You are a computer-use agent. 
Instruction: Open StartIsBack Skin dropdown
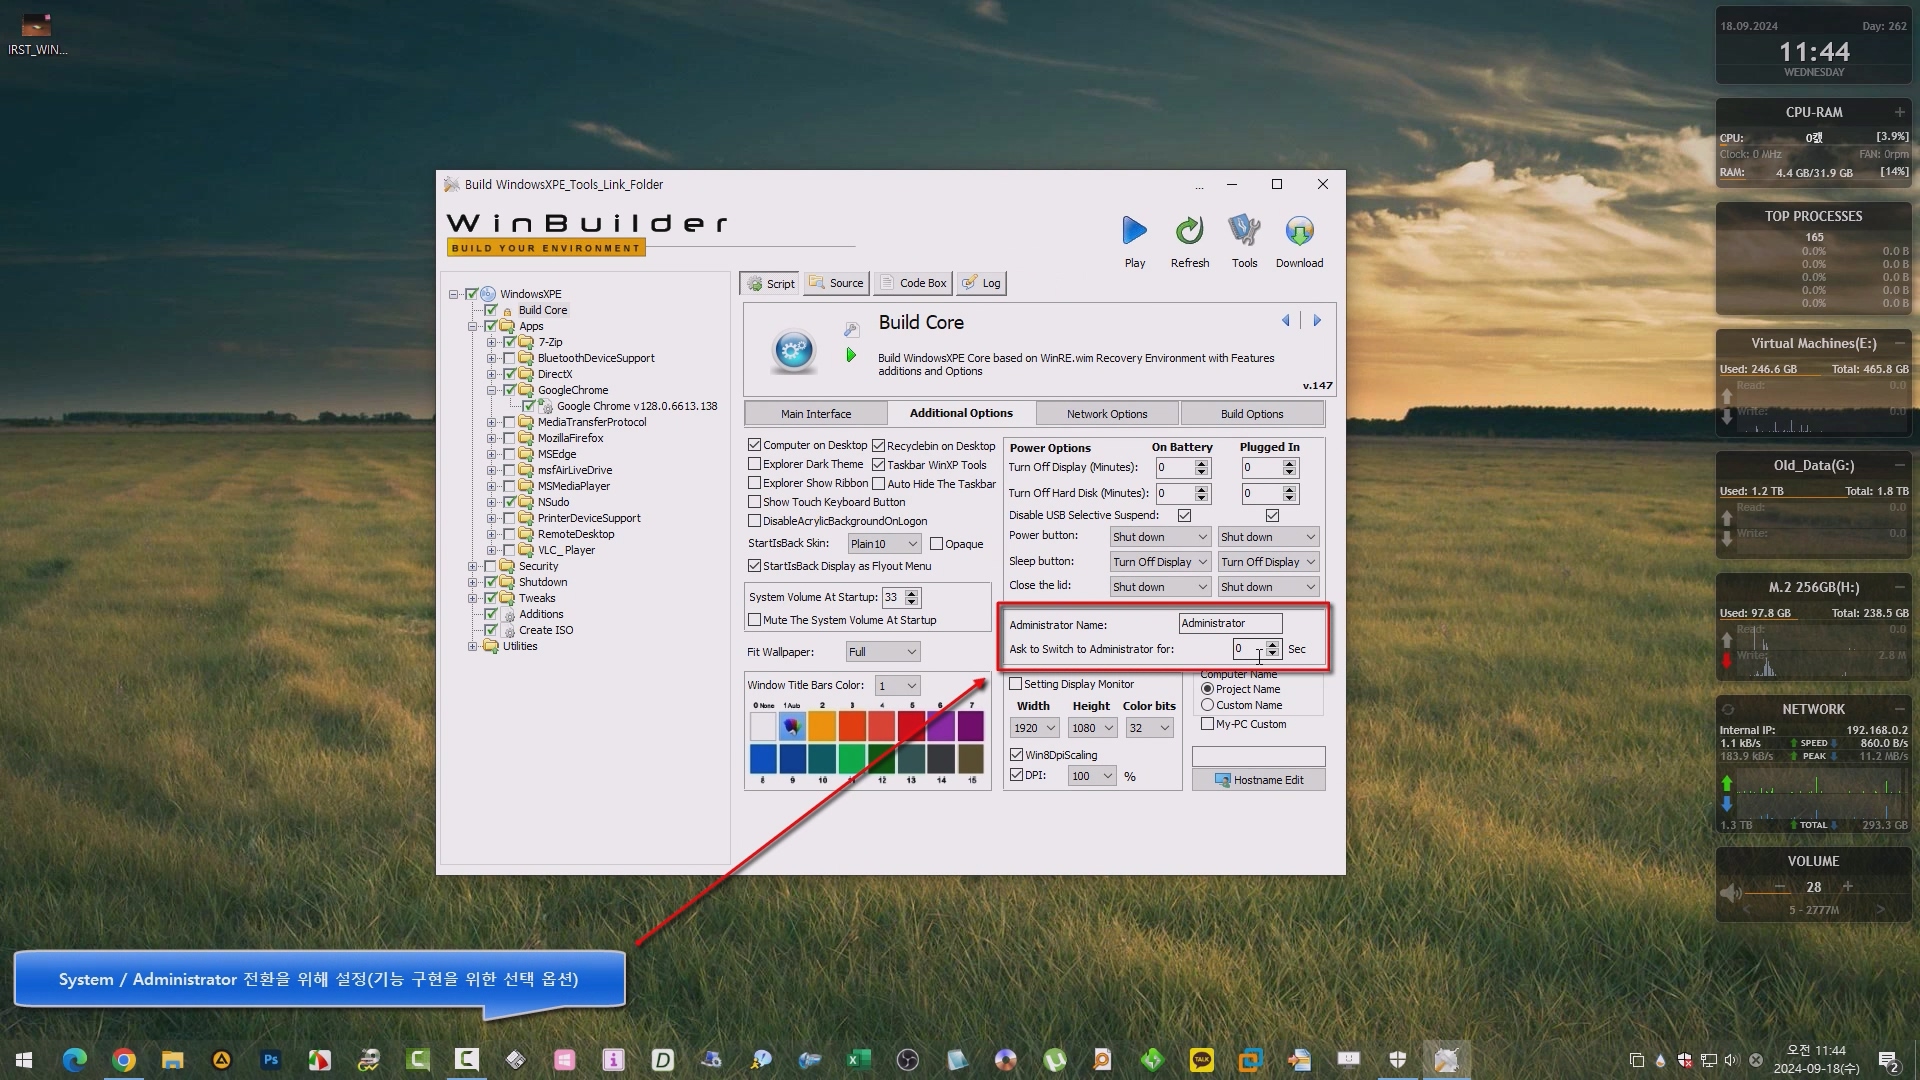coord(884,544)
